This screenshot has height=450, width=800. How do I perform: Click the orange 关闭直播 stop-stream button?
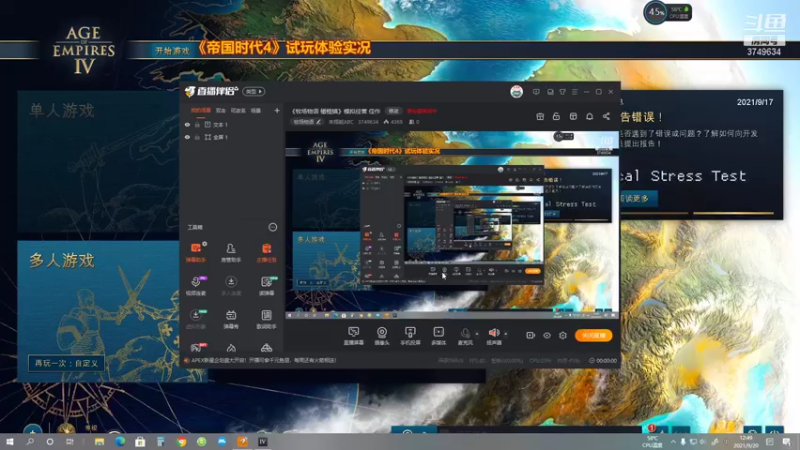click(593, 335)
